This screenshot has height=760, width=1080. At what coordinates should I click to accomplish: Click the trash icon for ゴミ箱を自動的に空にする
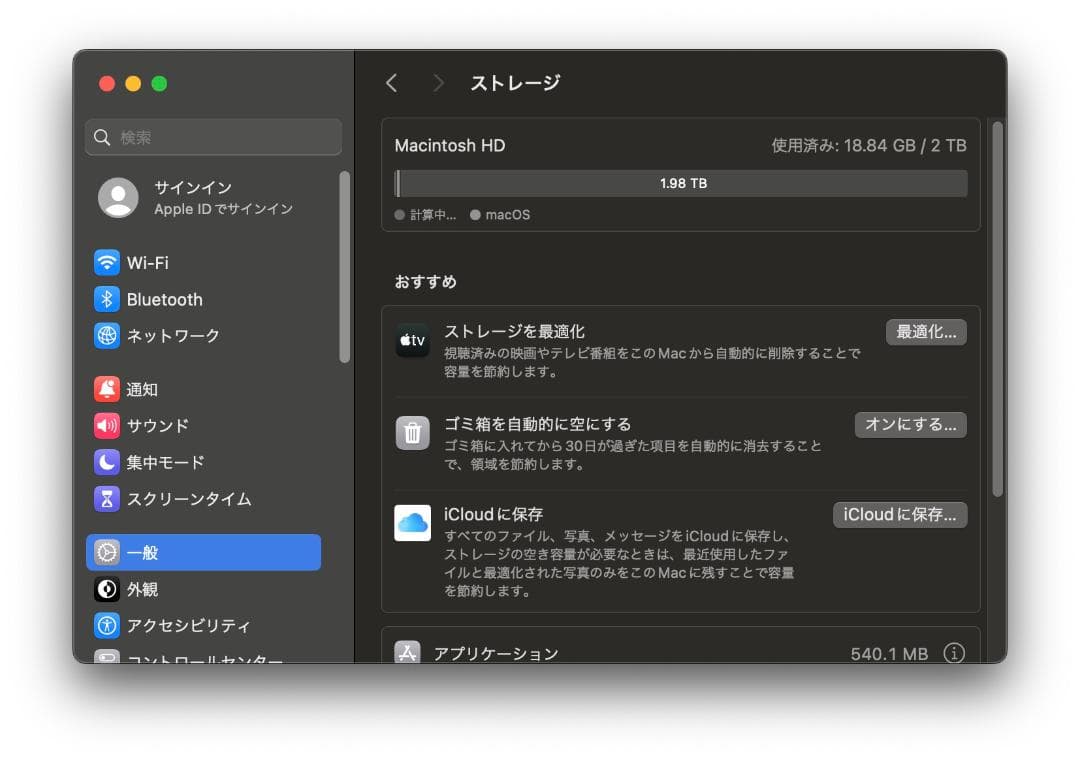412,432
